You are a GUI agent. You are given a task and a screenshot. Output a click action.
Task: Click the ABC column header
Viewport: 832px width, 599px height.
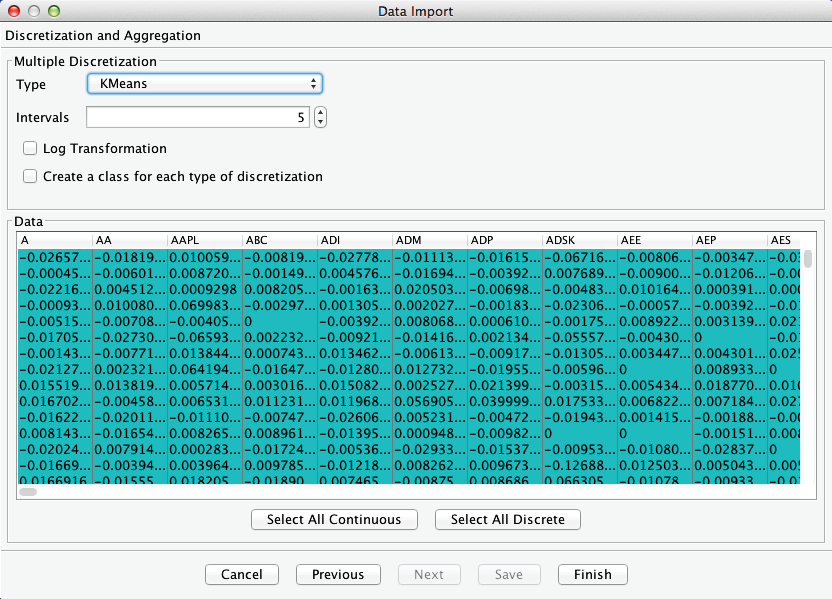279,240
